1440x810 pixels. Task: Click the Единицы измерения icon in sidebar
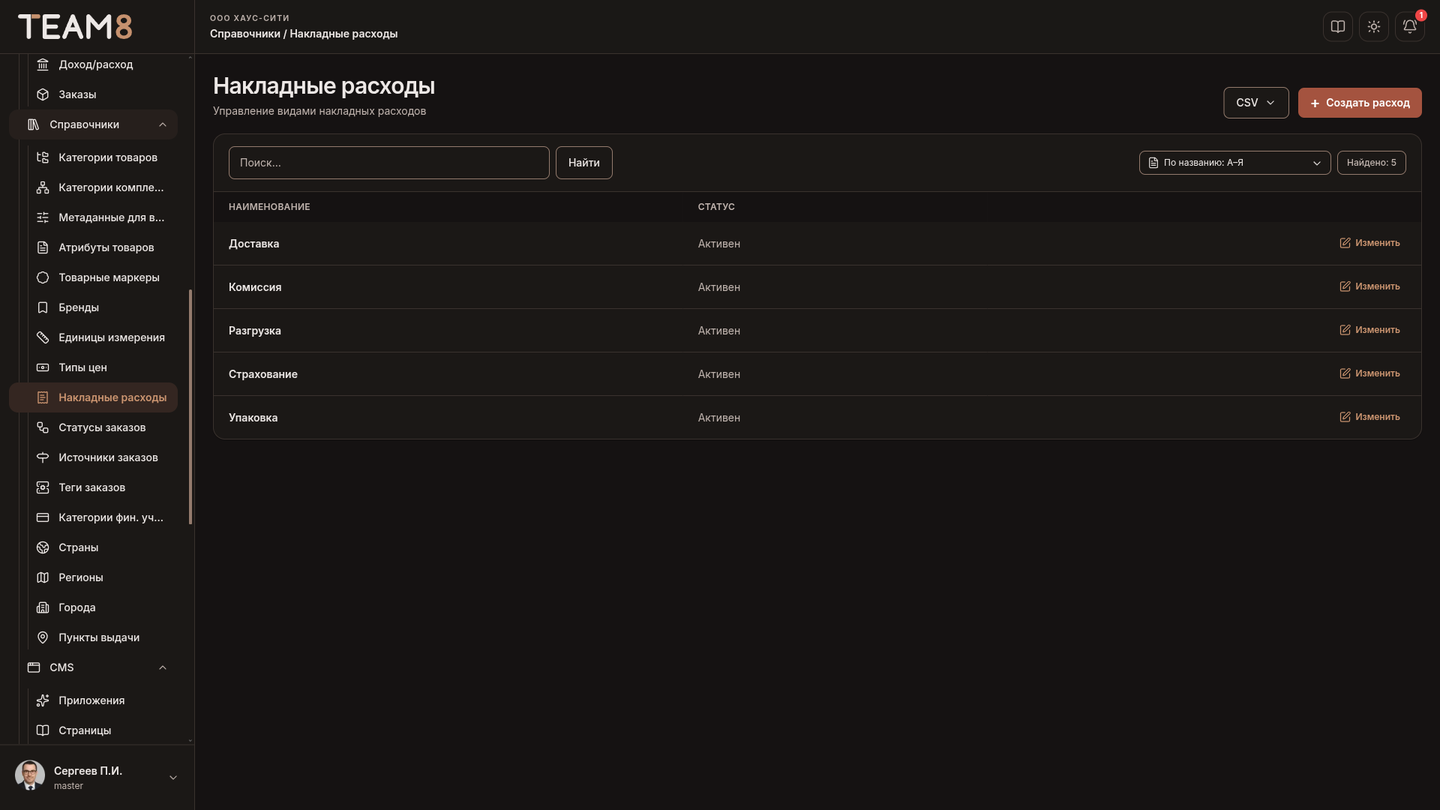[x=43, y=337]
